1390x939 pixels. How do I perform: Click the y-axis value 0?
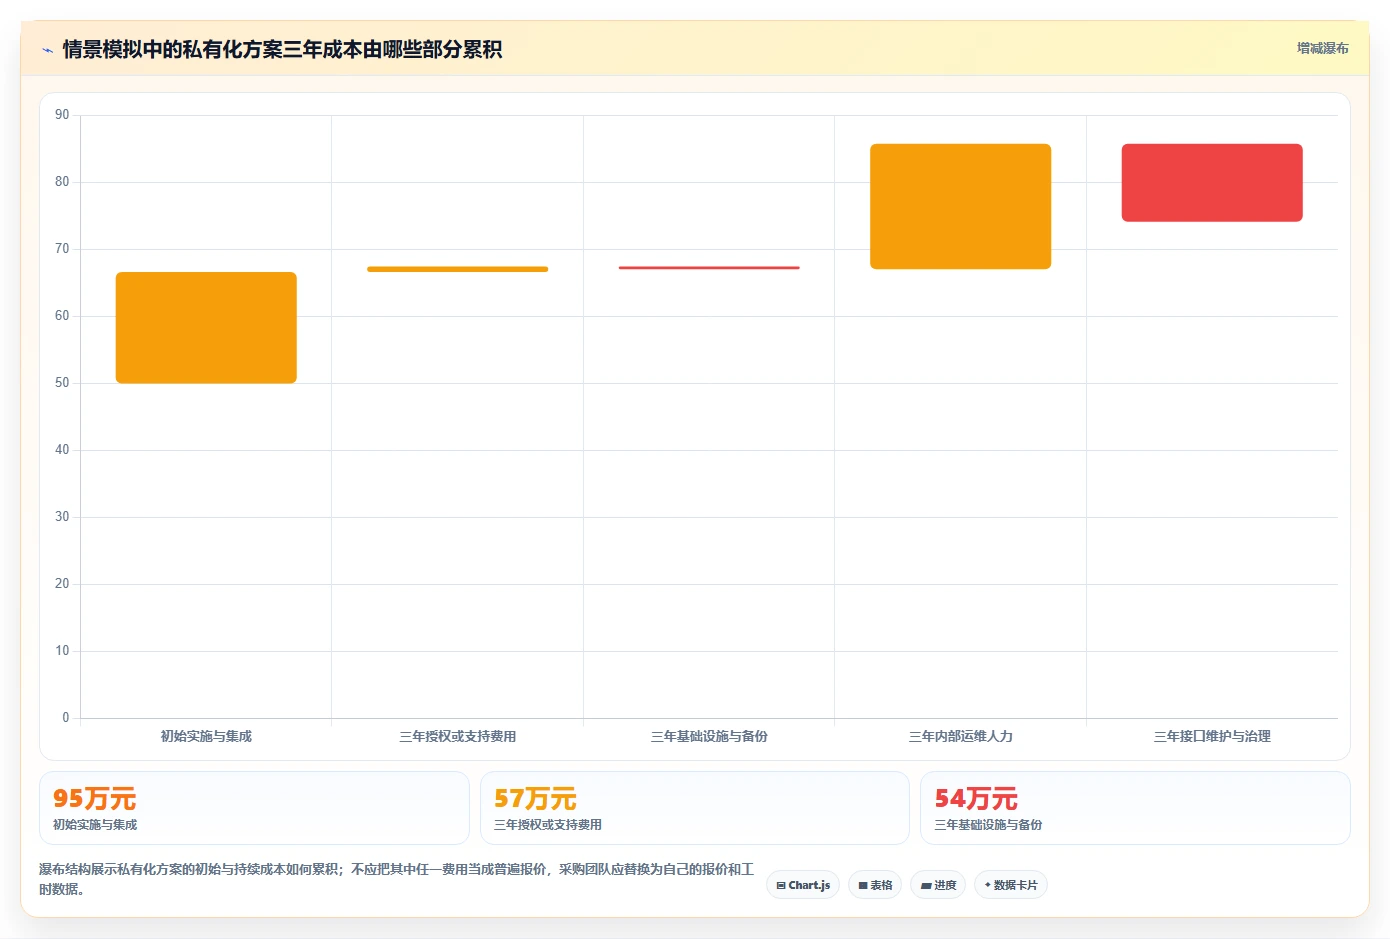point(66,718)
